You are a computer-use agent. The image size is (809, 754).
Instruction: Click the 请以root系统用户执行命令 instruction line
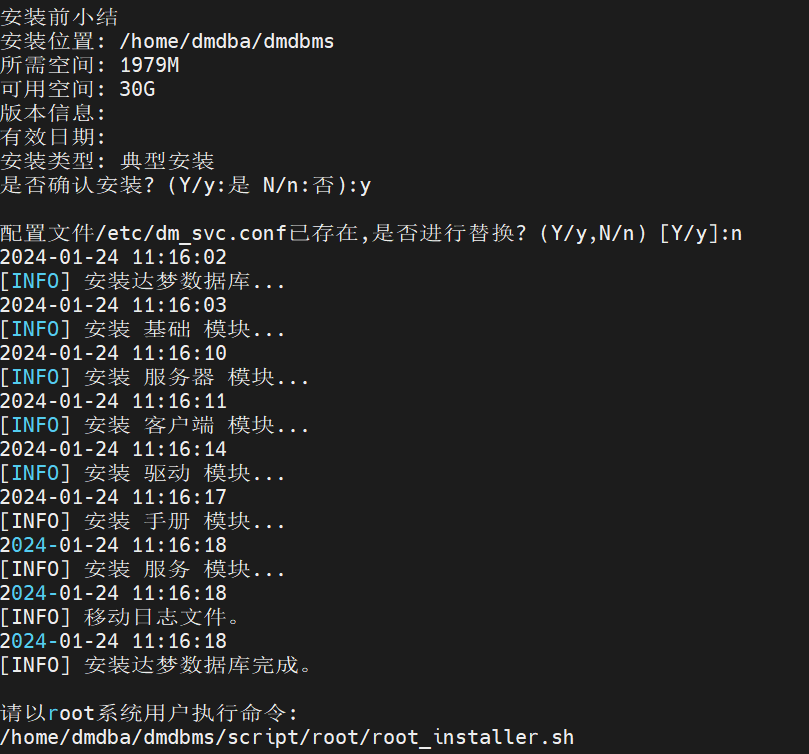(x=149, y=713)
